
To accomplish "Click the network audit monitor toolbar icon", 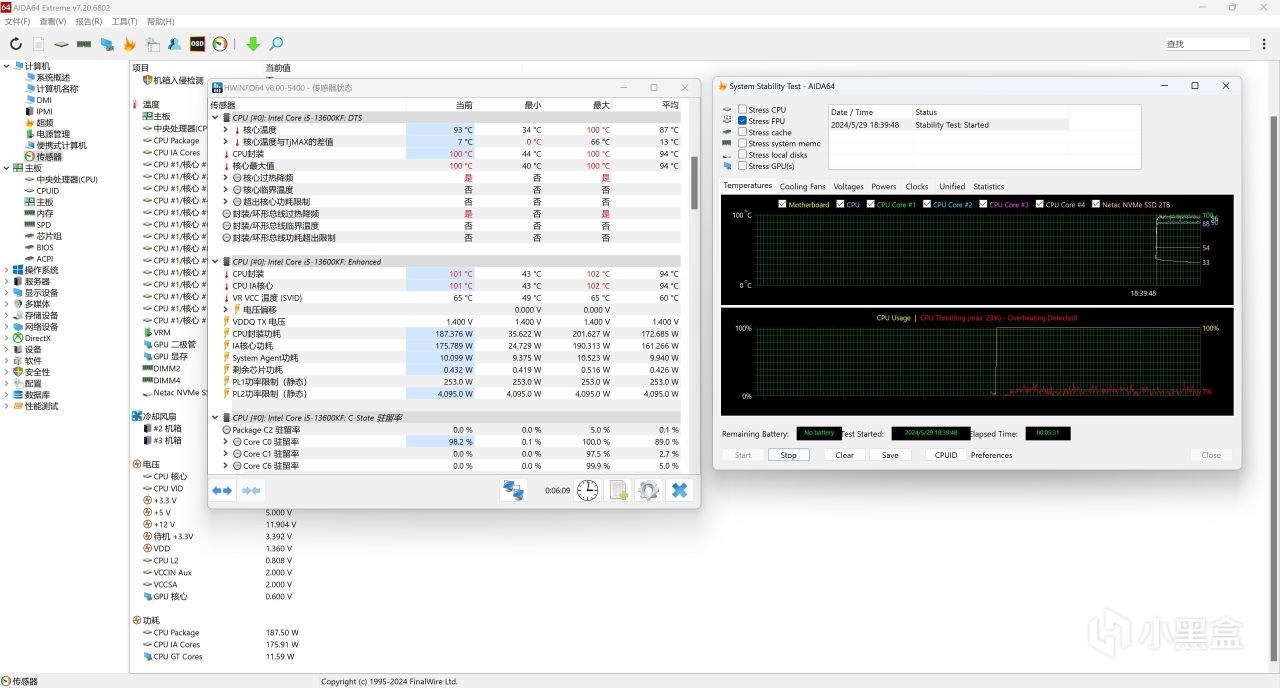I will (107, 44).
